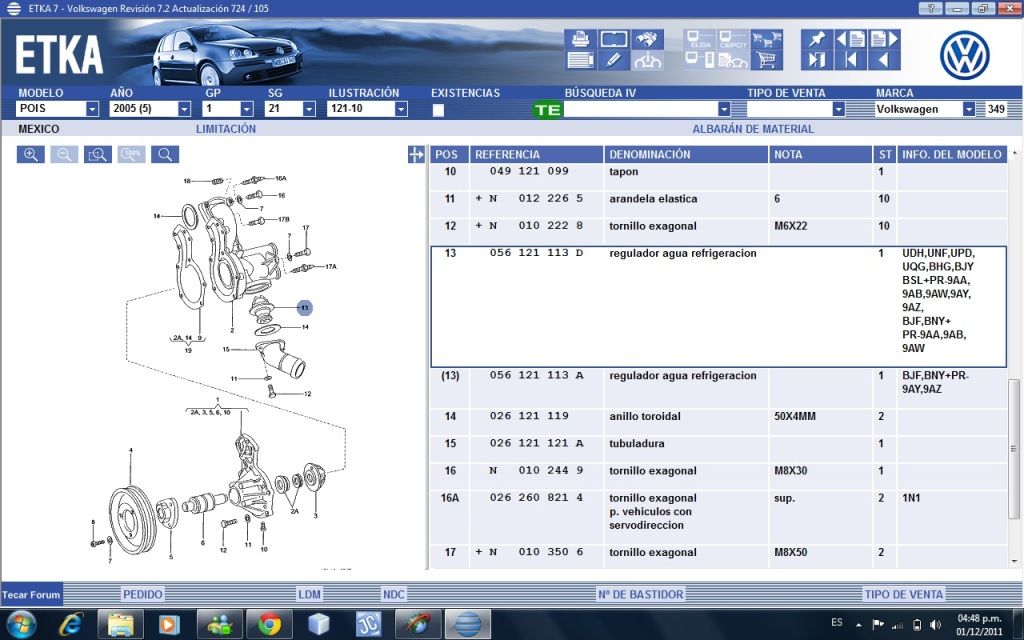This screenshot has height=640, width=1024.
Task: Click the multiple shopping carts icon
Action: (x=767, y=39)
